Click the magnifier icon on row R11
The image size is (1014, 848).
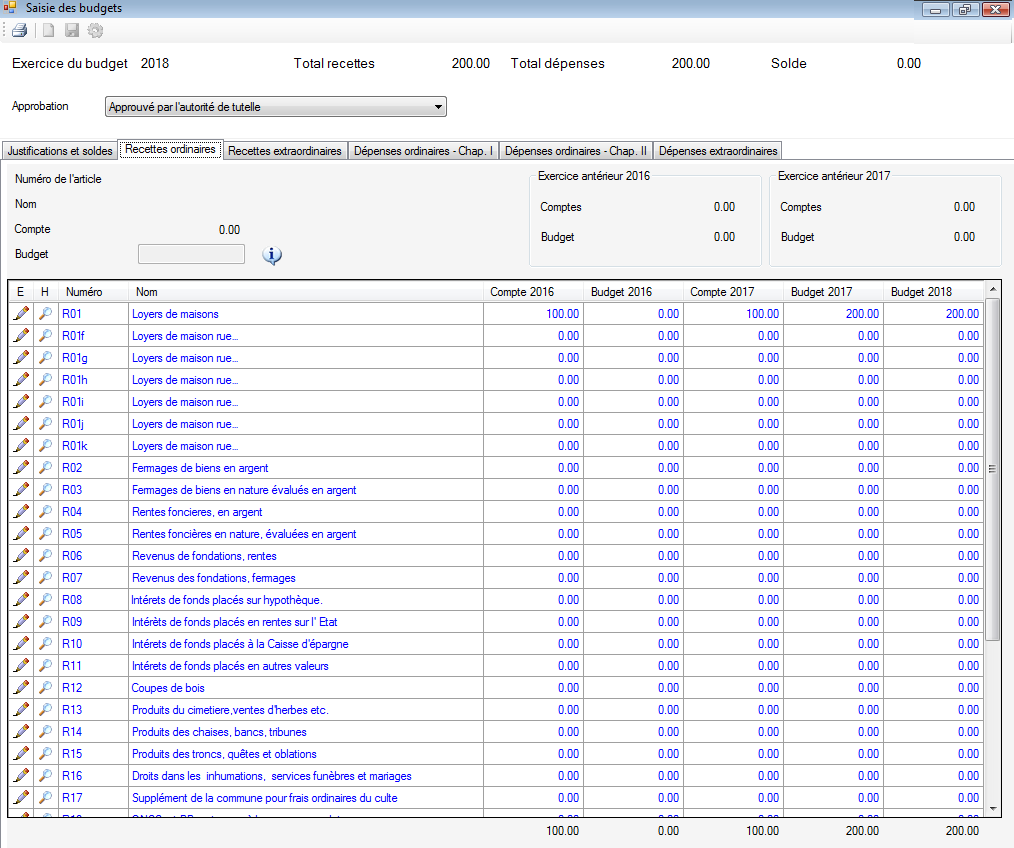click(x=45, y=666)
